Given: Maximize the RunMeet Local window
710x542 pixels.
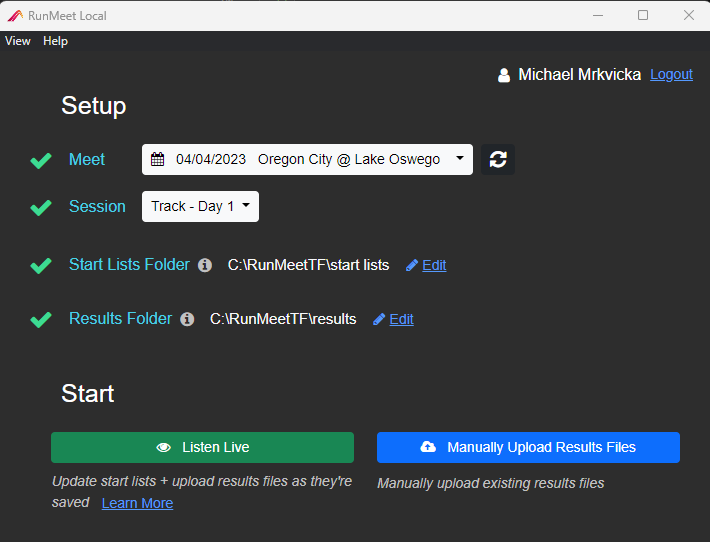Looking at the screenshot, I should pos(643,15).
